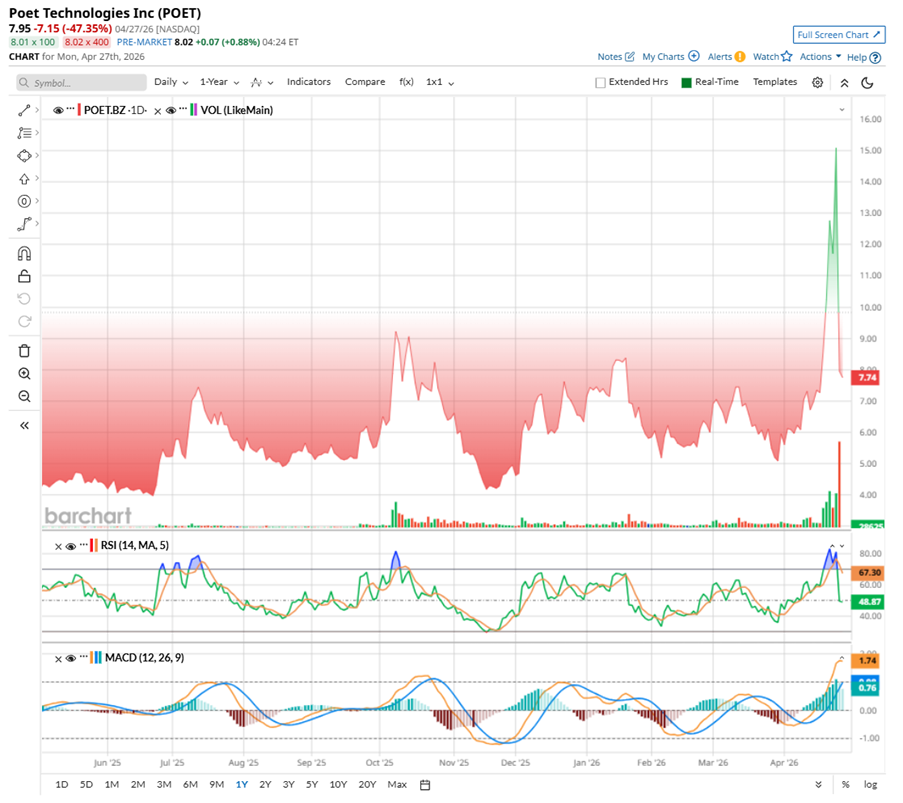Screen dimensions: 903x803
Task: Open the Indicators menu
Action: point(308,82)
